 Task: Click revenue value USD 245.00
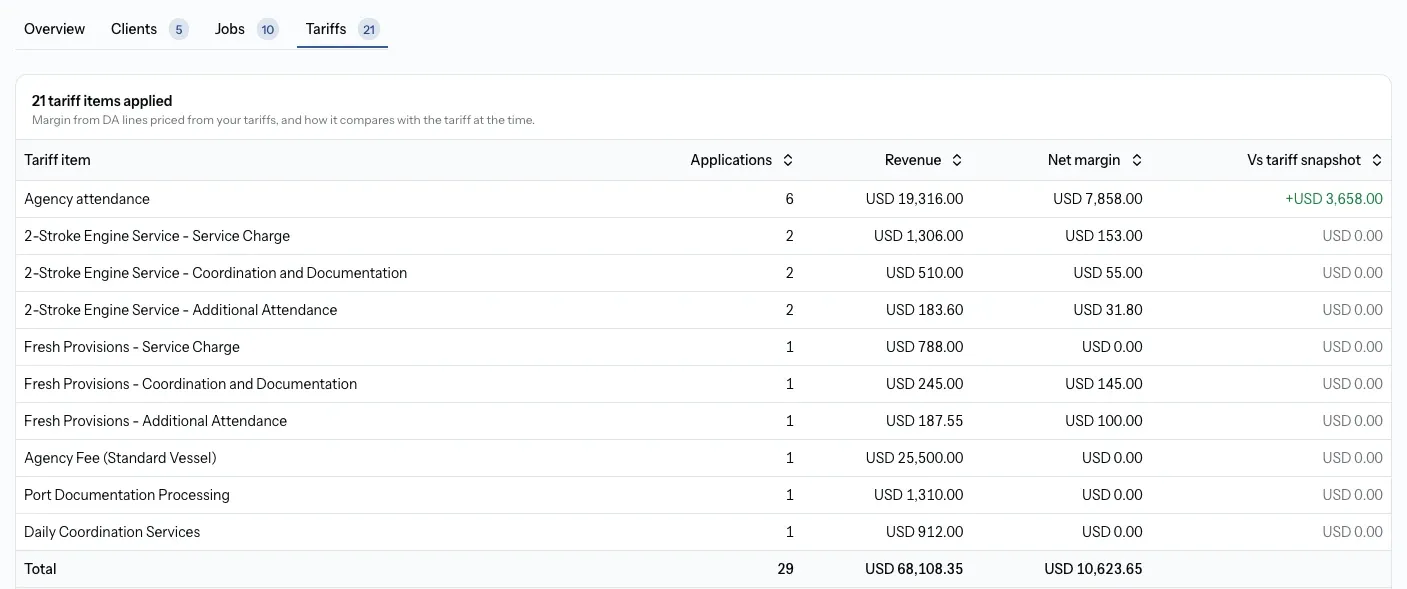point(924,384)
